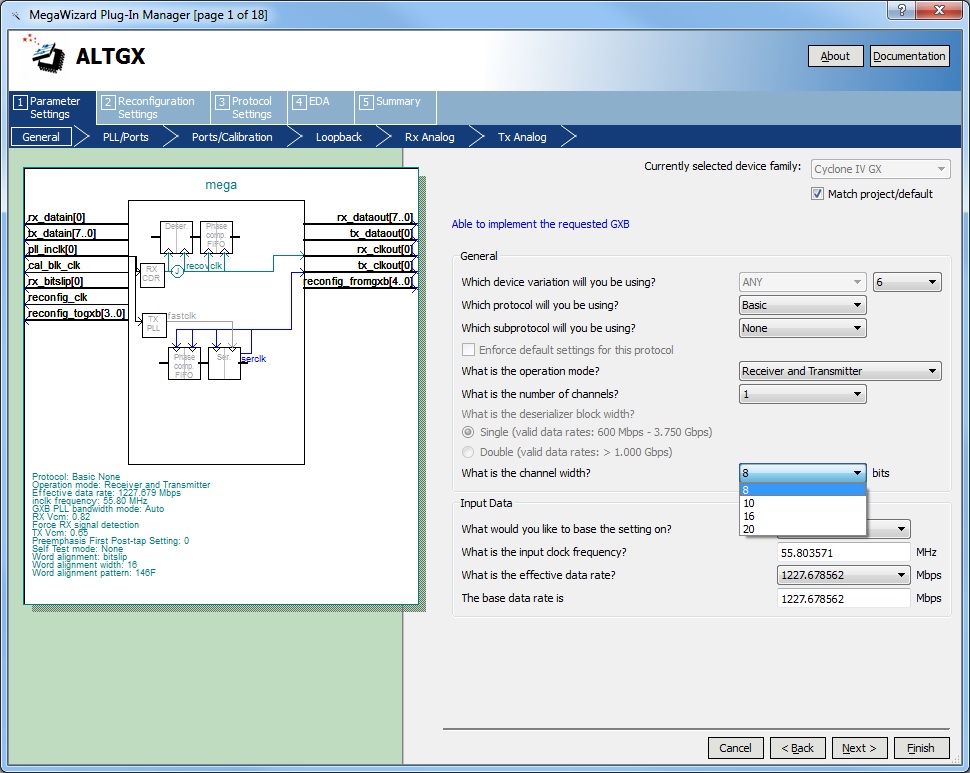Click the pll_inclk[0] port label
This screenshot has height=773, width=970.
(52, 249)
